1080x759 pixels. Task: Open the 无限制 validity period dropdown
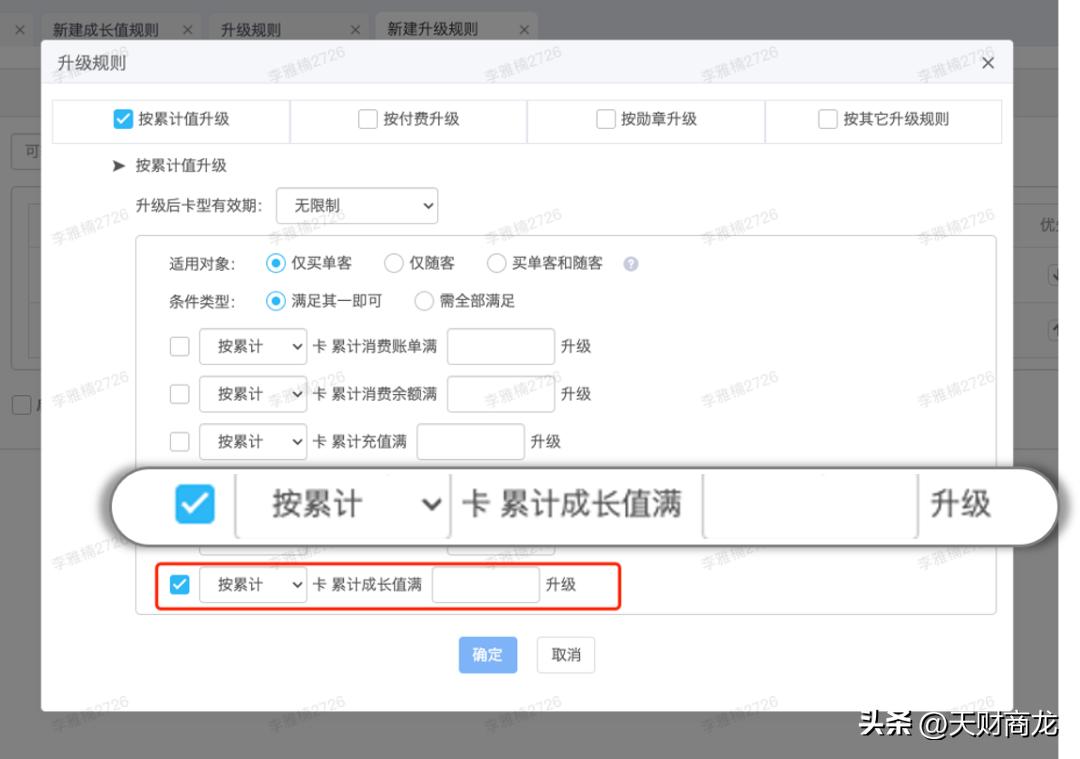[357, 206]
